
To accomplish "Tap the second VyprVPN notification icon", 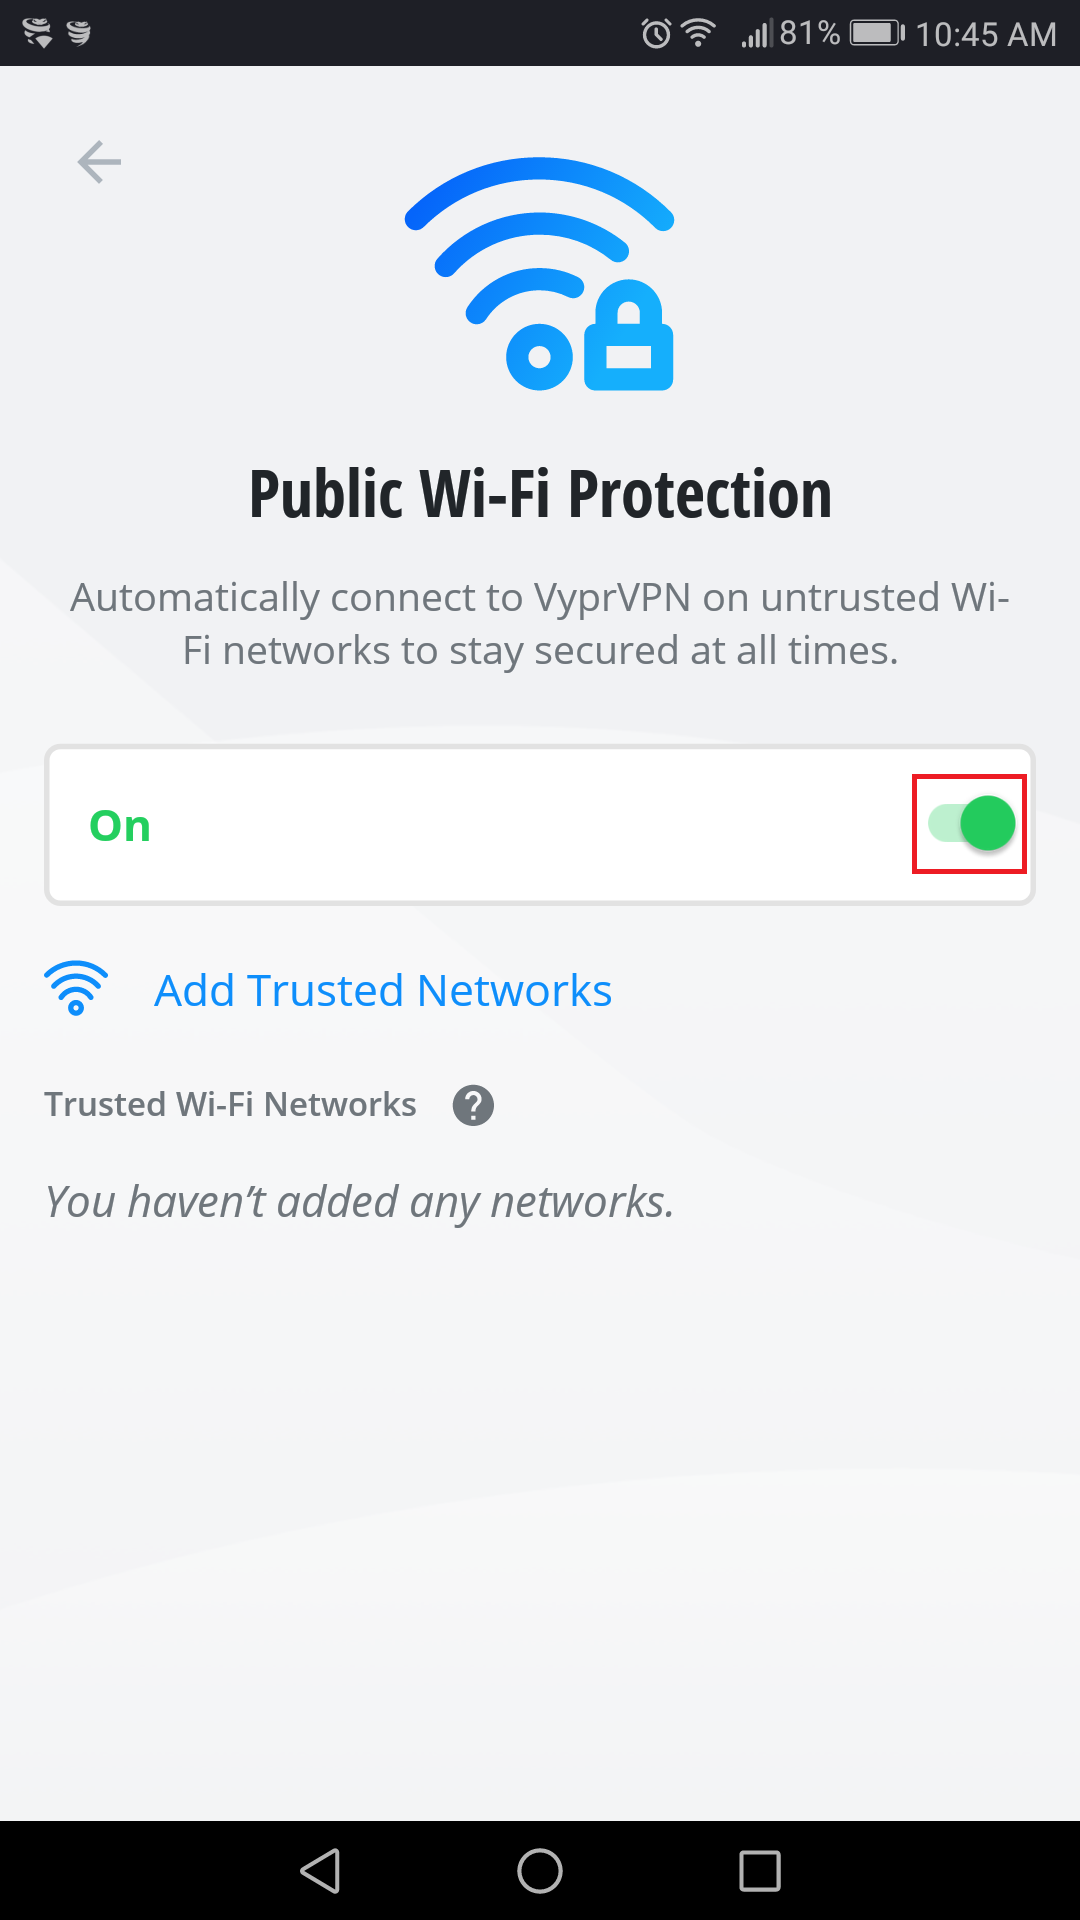I will coord(79,33).
